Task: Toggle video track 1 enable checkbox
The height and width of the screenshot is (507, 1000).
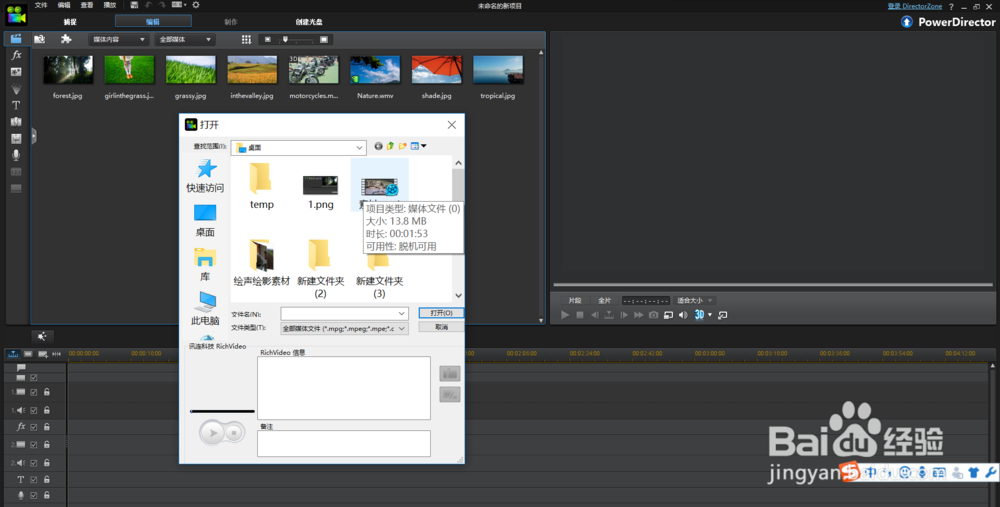Action: (34, 392)
